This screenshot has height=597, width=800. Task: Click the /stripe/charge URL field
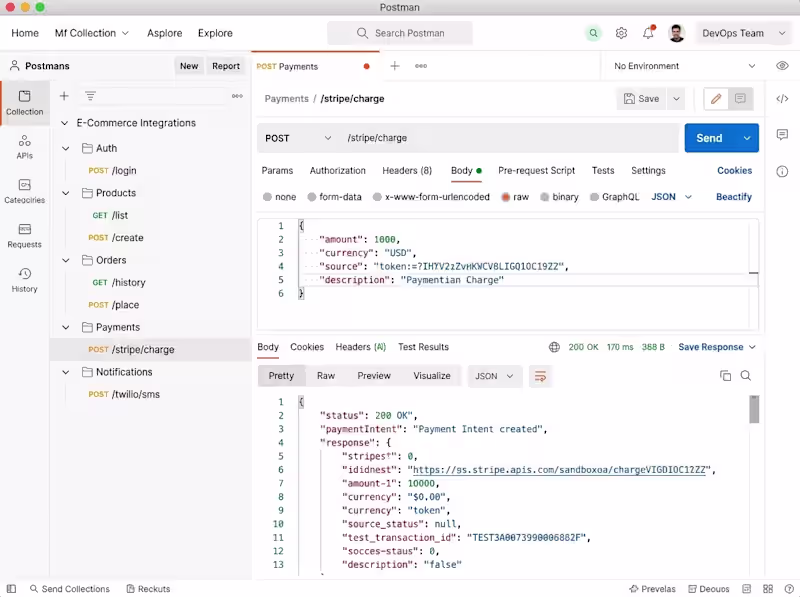[510, 138]
